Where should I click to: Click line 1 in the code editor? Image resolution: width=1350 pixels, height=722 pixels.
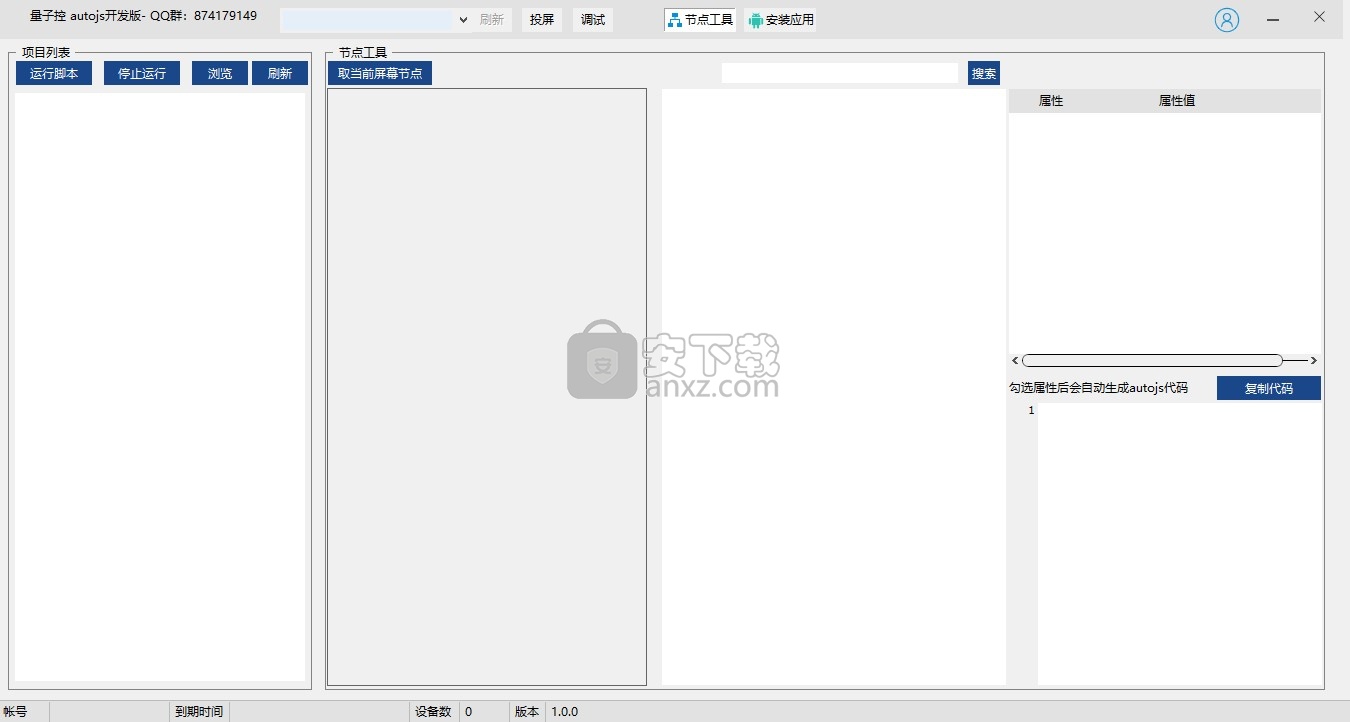1179,411
